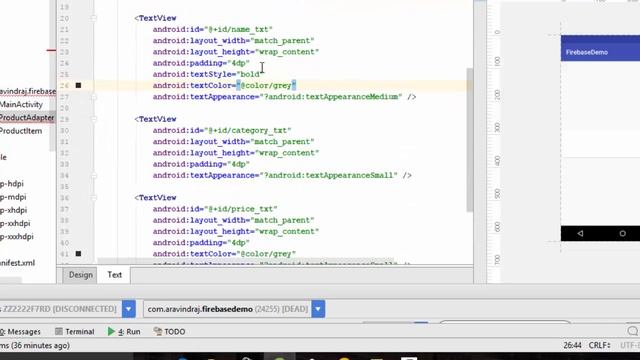This screenshot has height=360, width=640.
Task: Click the home circle in preview navigation bar
Action: pyautogui.click(x=622, y=233)
